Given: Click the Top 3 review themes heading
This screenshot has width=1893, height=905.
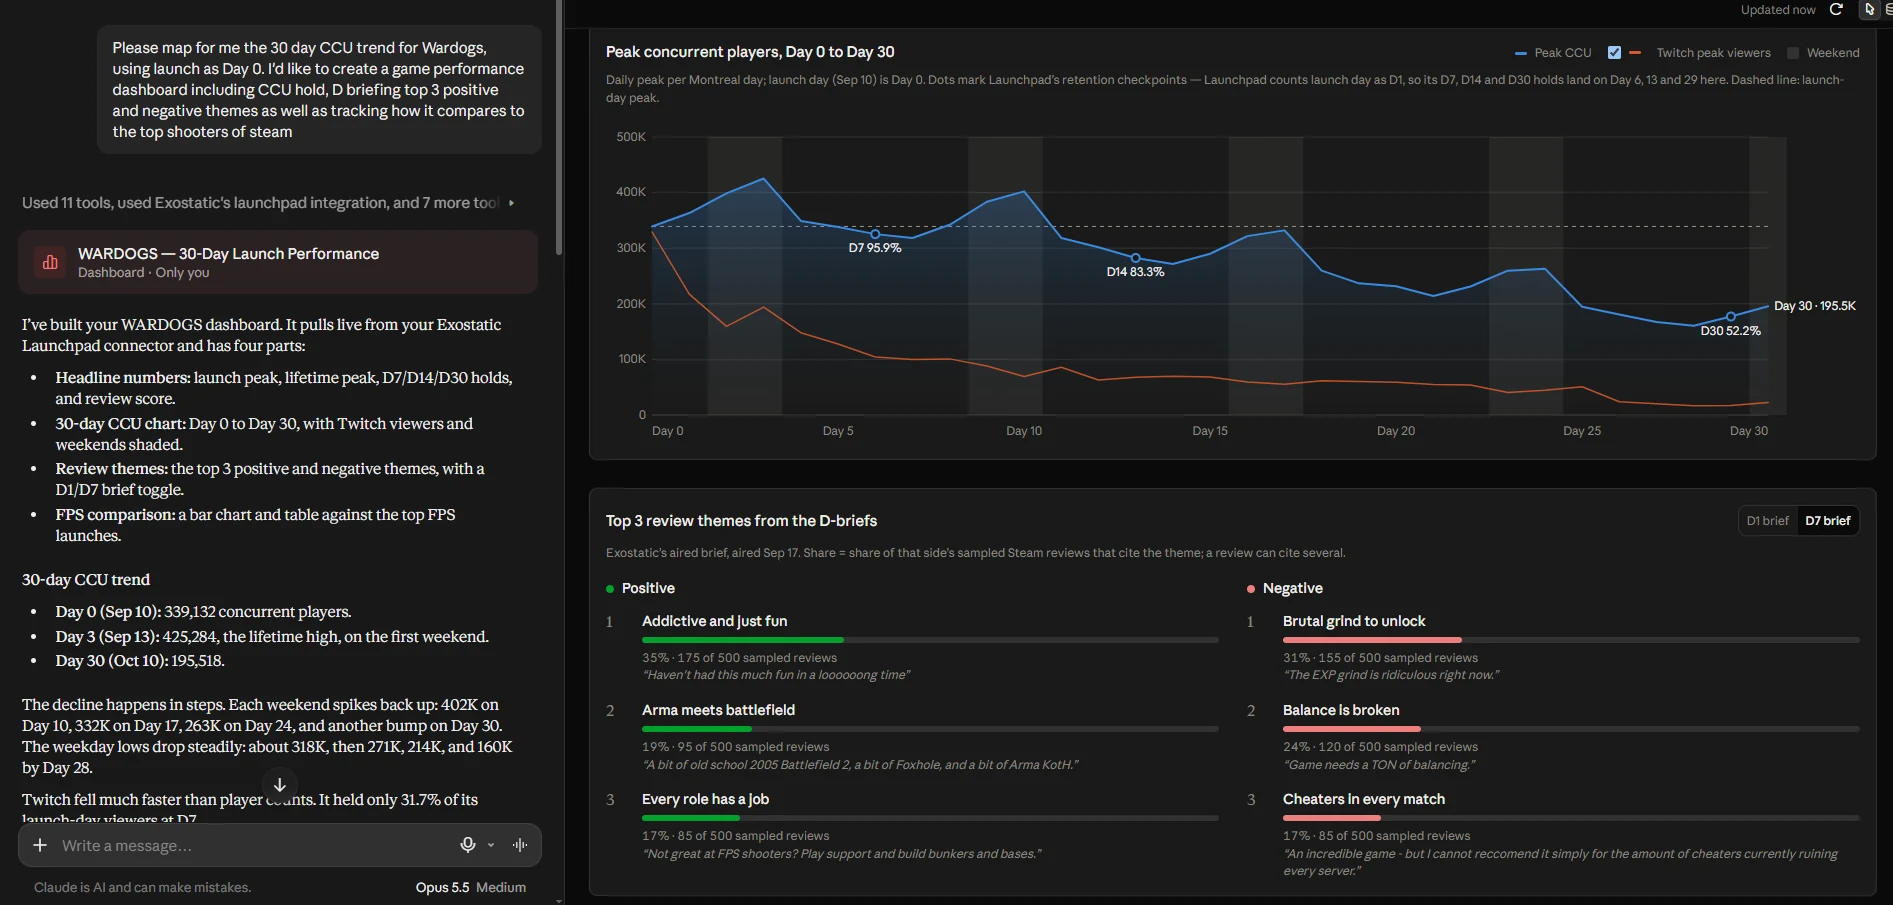Looking at the screenshot, I should (x=741, y=521).
